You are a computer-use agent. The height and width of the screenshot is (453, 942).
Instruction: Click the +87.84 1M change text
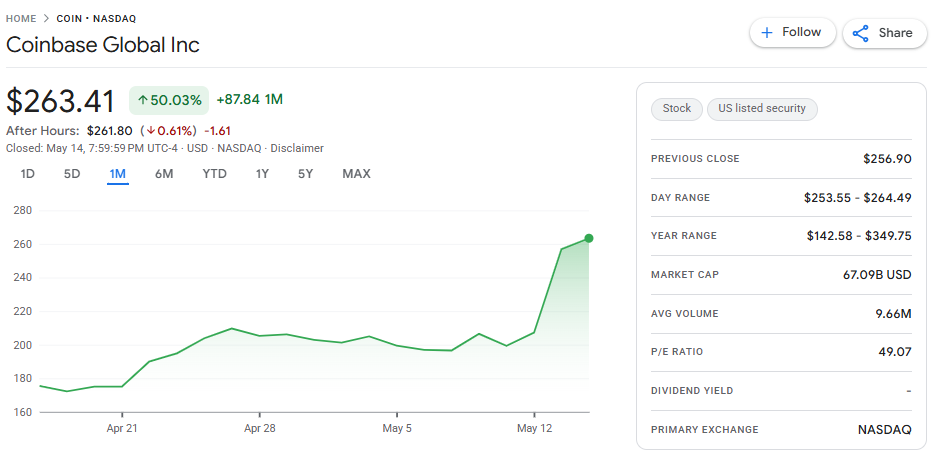pos(249,100)
